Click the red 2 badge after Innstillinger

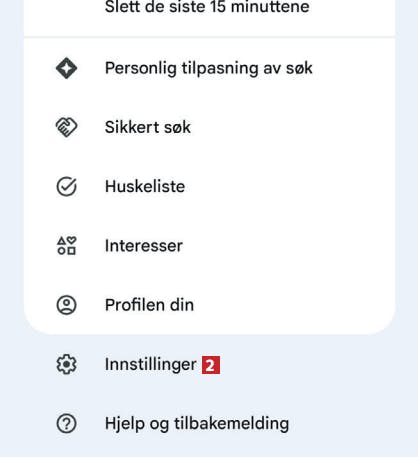tap(211, 365)
